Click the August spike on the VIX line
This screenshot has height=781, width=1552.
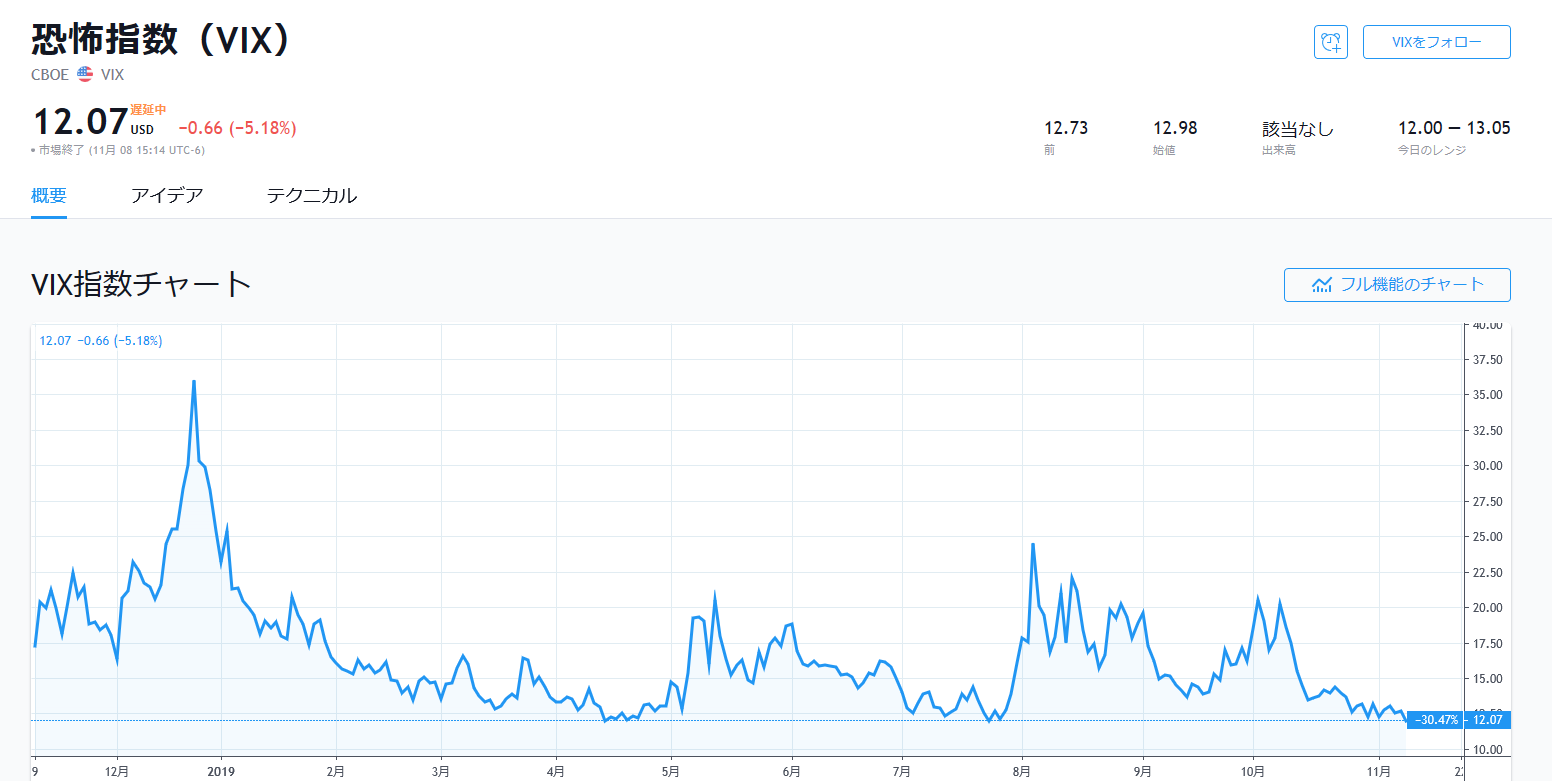pos(1032,545)
